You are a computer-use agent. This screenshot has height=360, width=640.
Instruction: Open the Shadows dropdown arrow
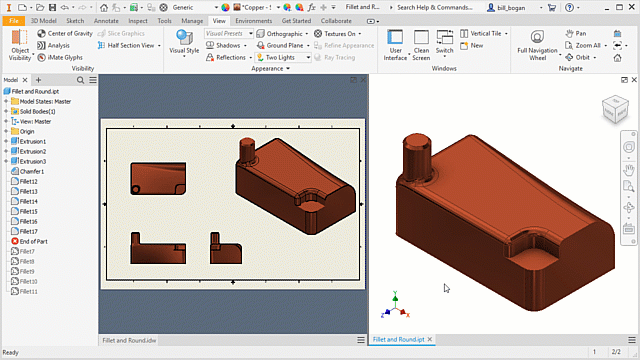[245, 46]
